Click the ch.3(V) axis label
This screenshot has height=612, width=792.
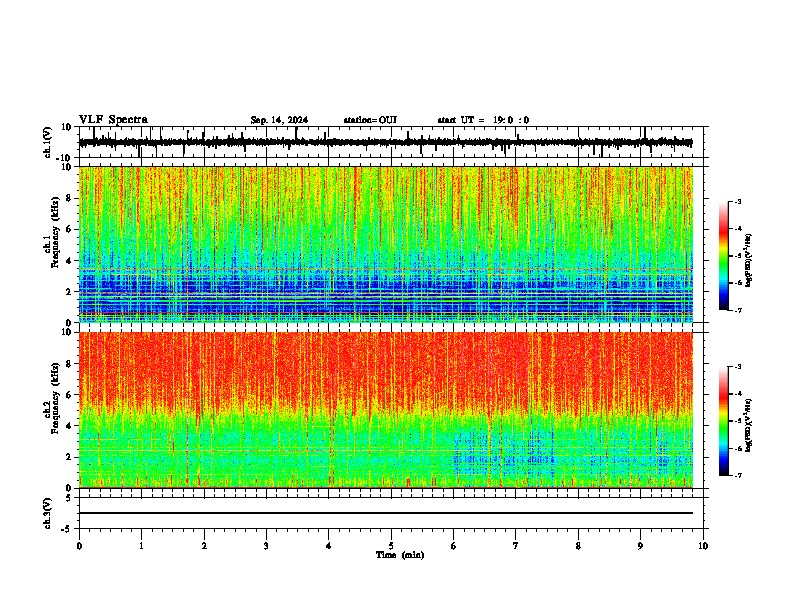click(x=48, y=514)
